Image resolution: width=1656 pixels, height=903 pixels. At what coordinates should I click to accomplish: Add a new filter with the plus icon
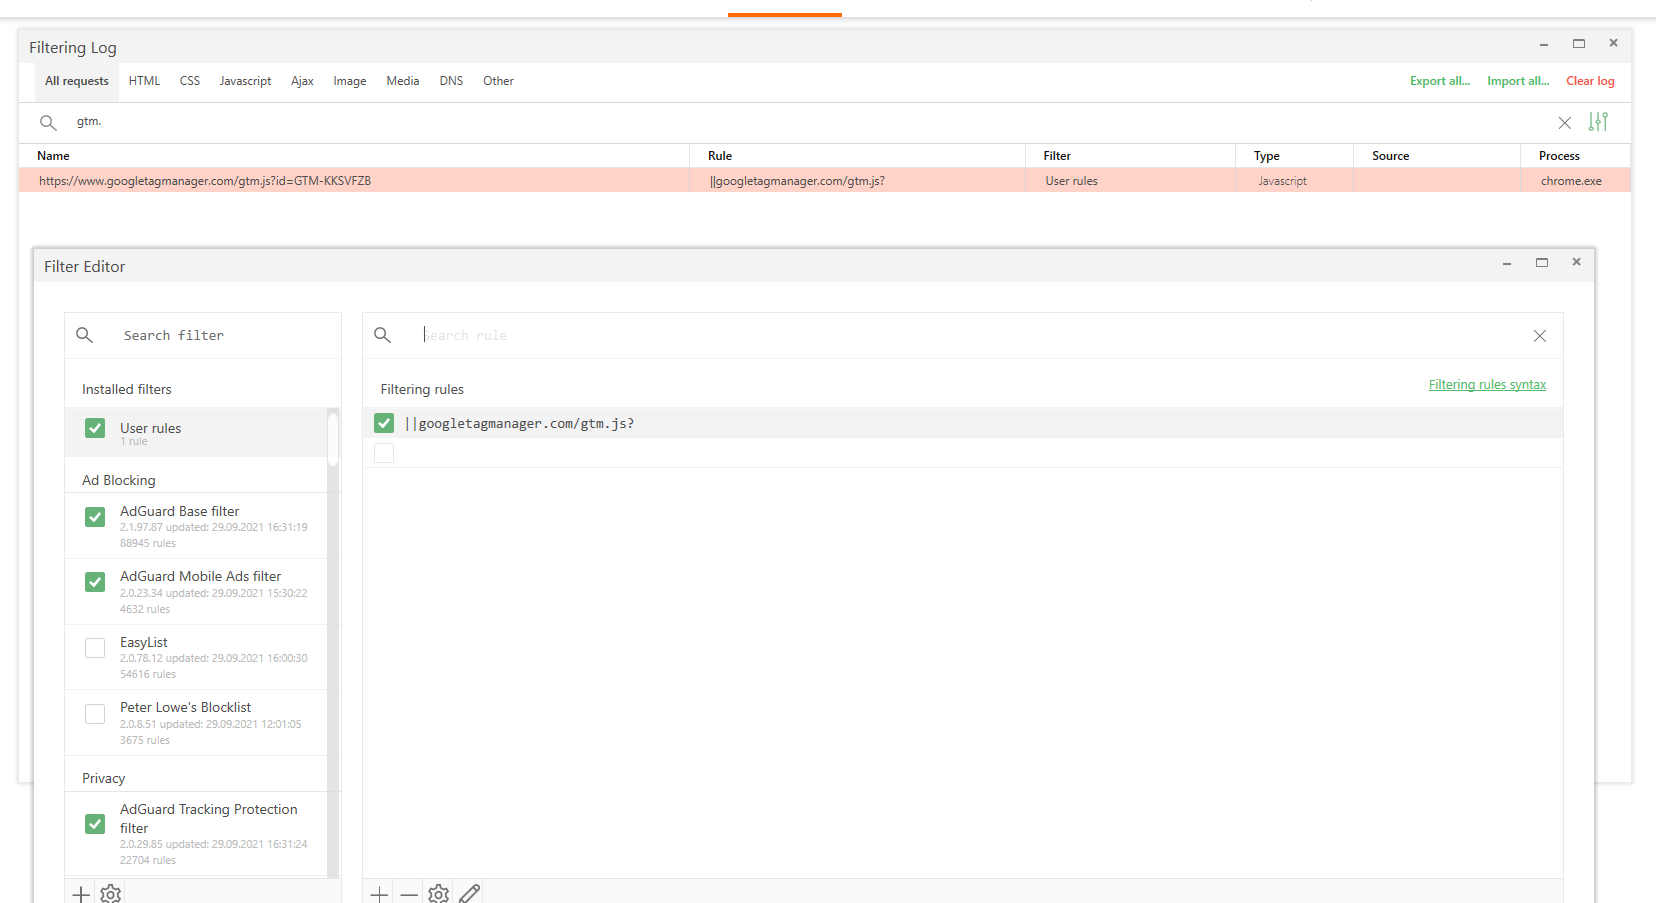(x=80, y=893)
